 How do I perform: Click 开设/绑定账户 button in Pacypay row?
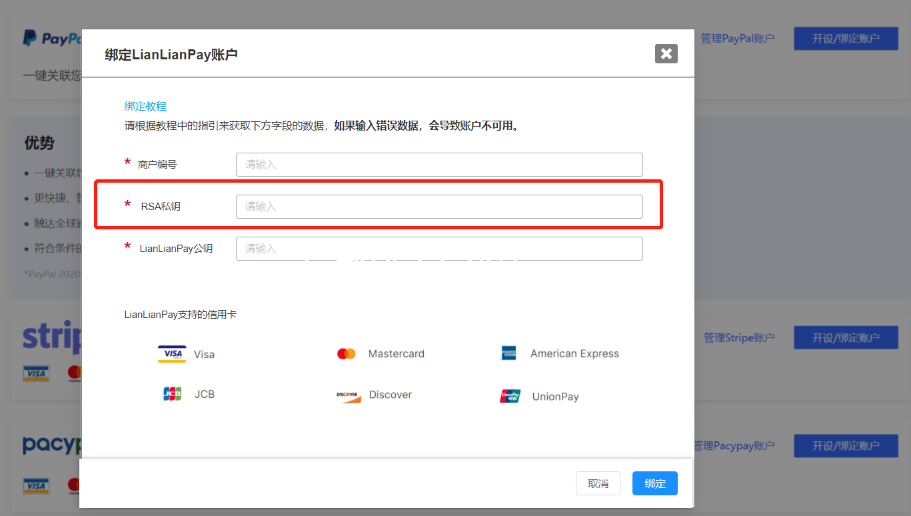(x=846, y=446)
